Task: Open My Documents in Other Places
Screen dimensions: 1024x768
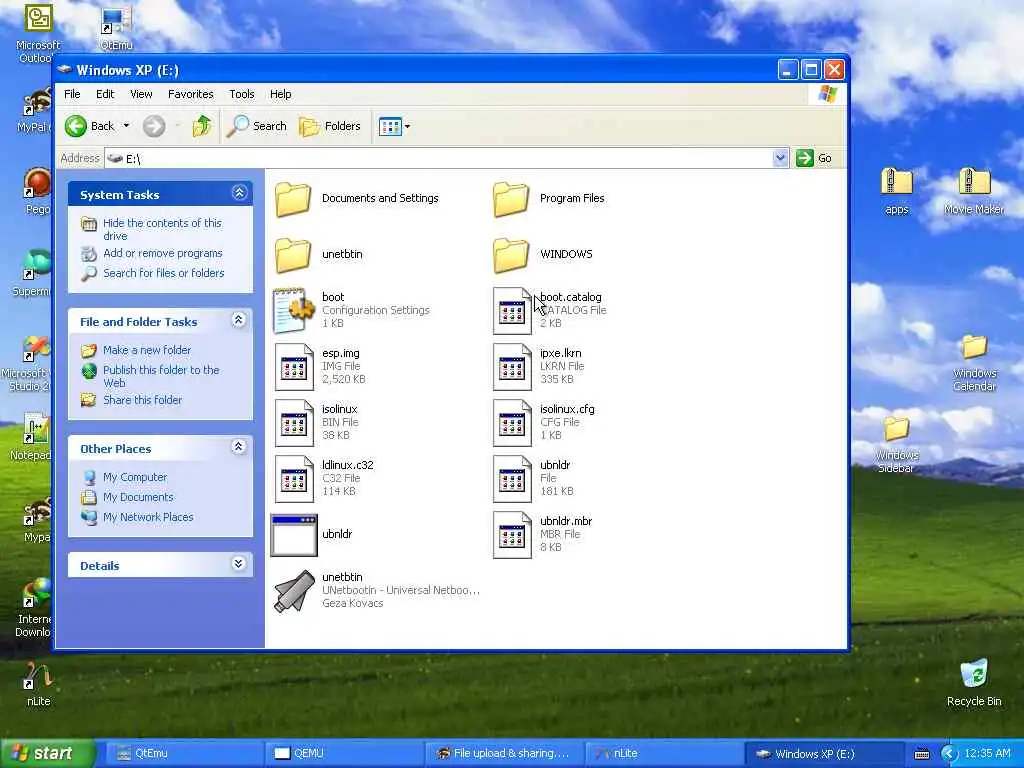Action: (138, 497)
